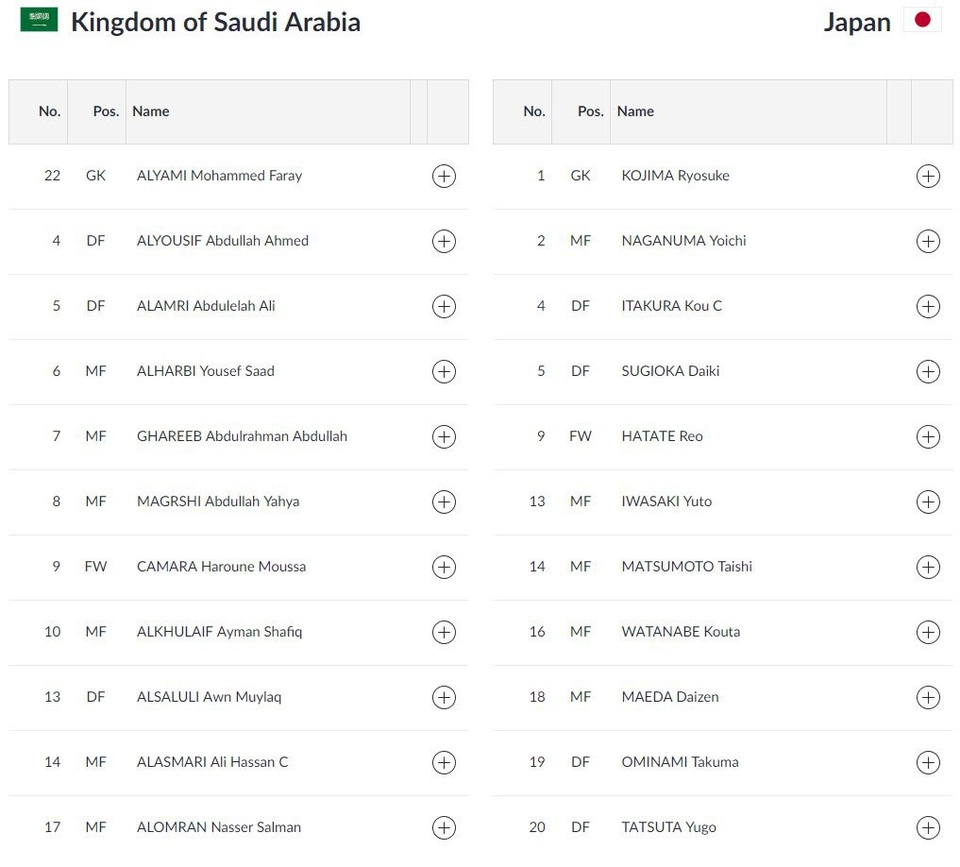This screenshot has width=960, height=867.
Task: Select player WATANABE Kouta
Action: click(x=680, y=632)
